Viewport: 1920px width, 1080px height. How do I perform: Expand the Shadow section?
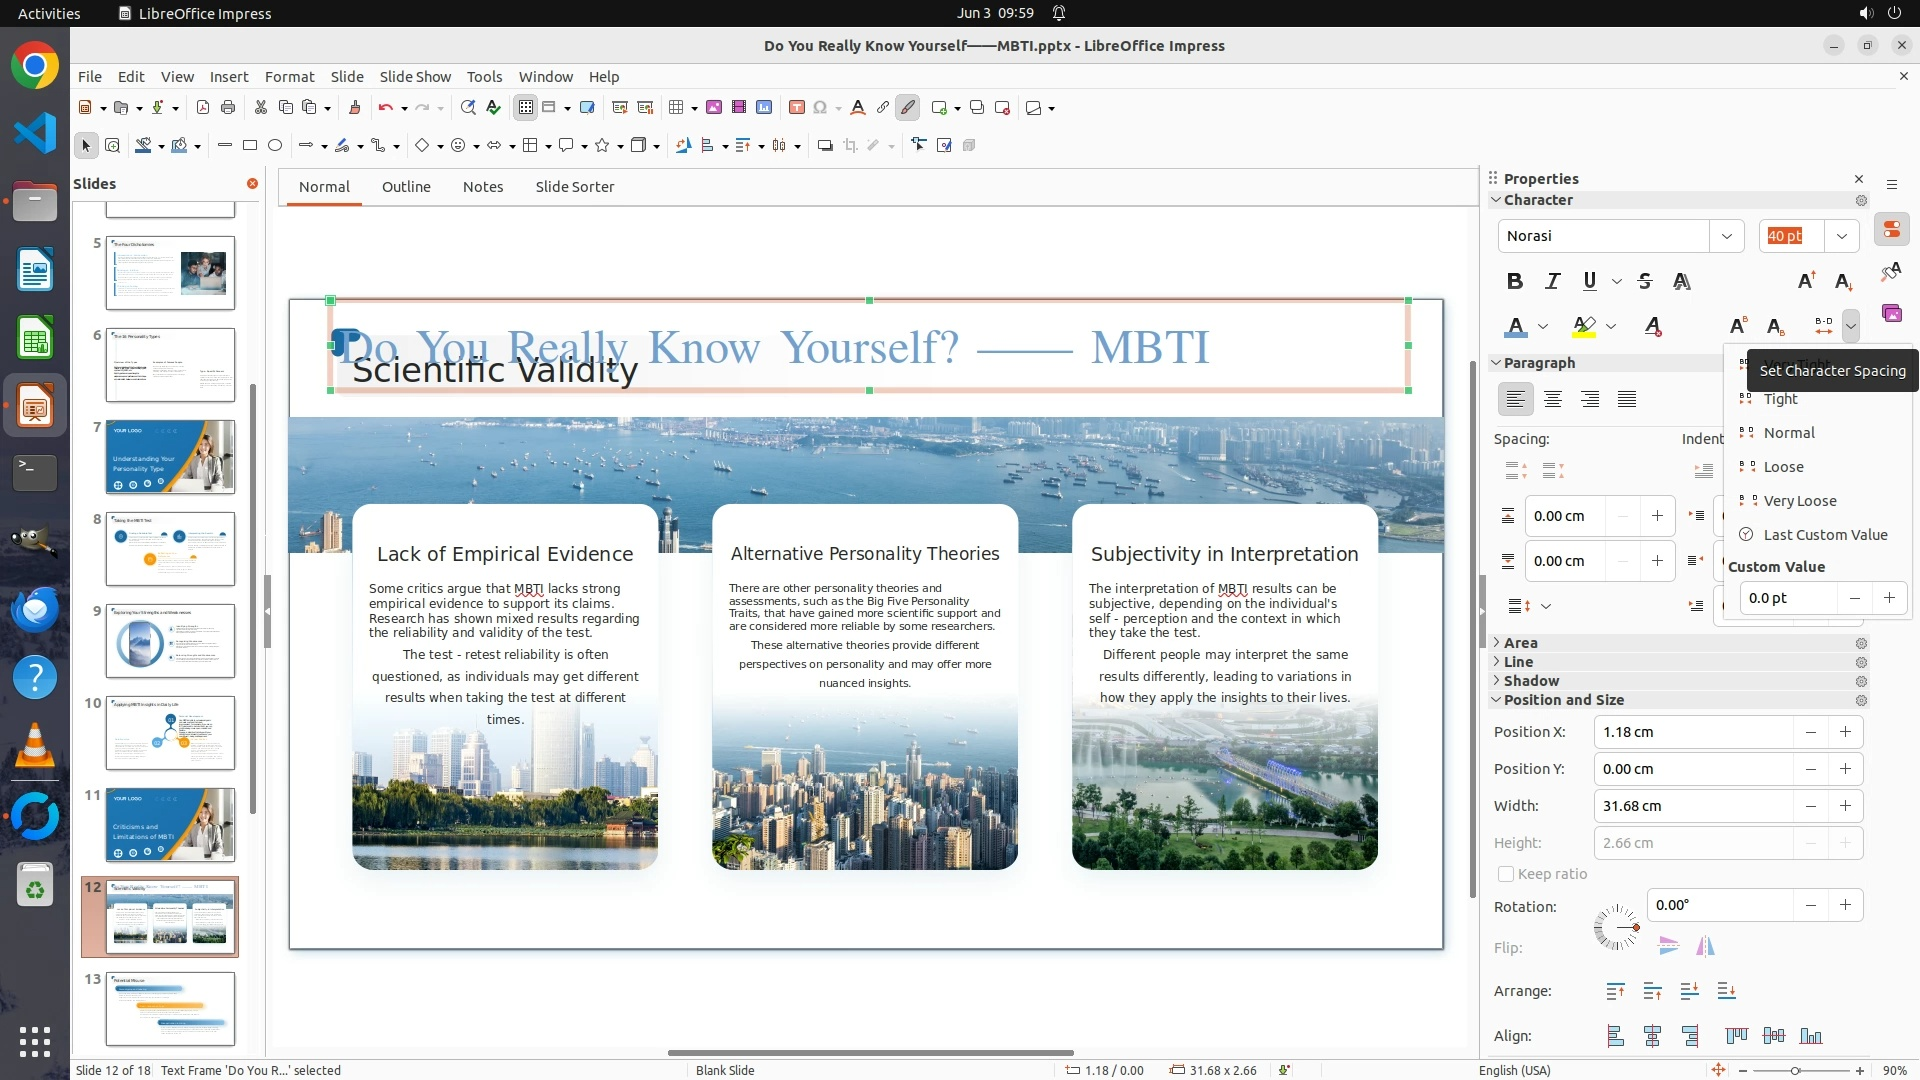1530,681
